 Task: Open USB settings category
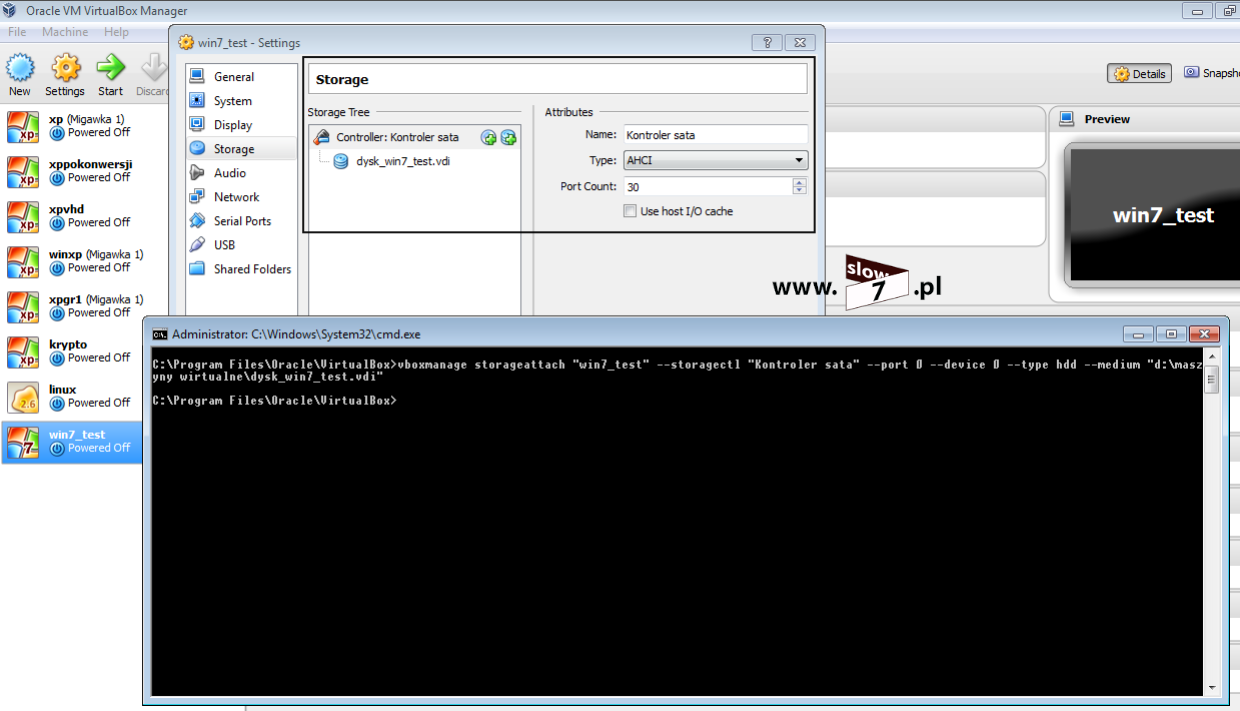(x=241, y=245)
